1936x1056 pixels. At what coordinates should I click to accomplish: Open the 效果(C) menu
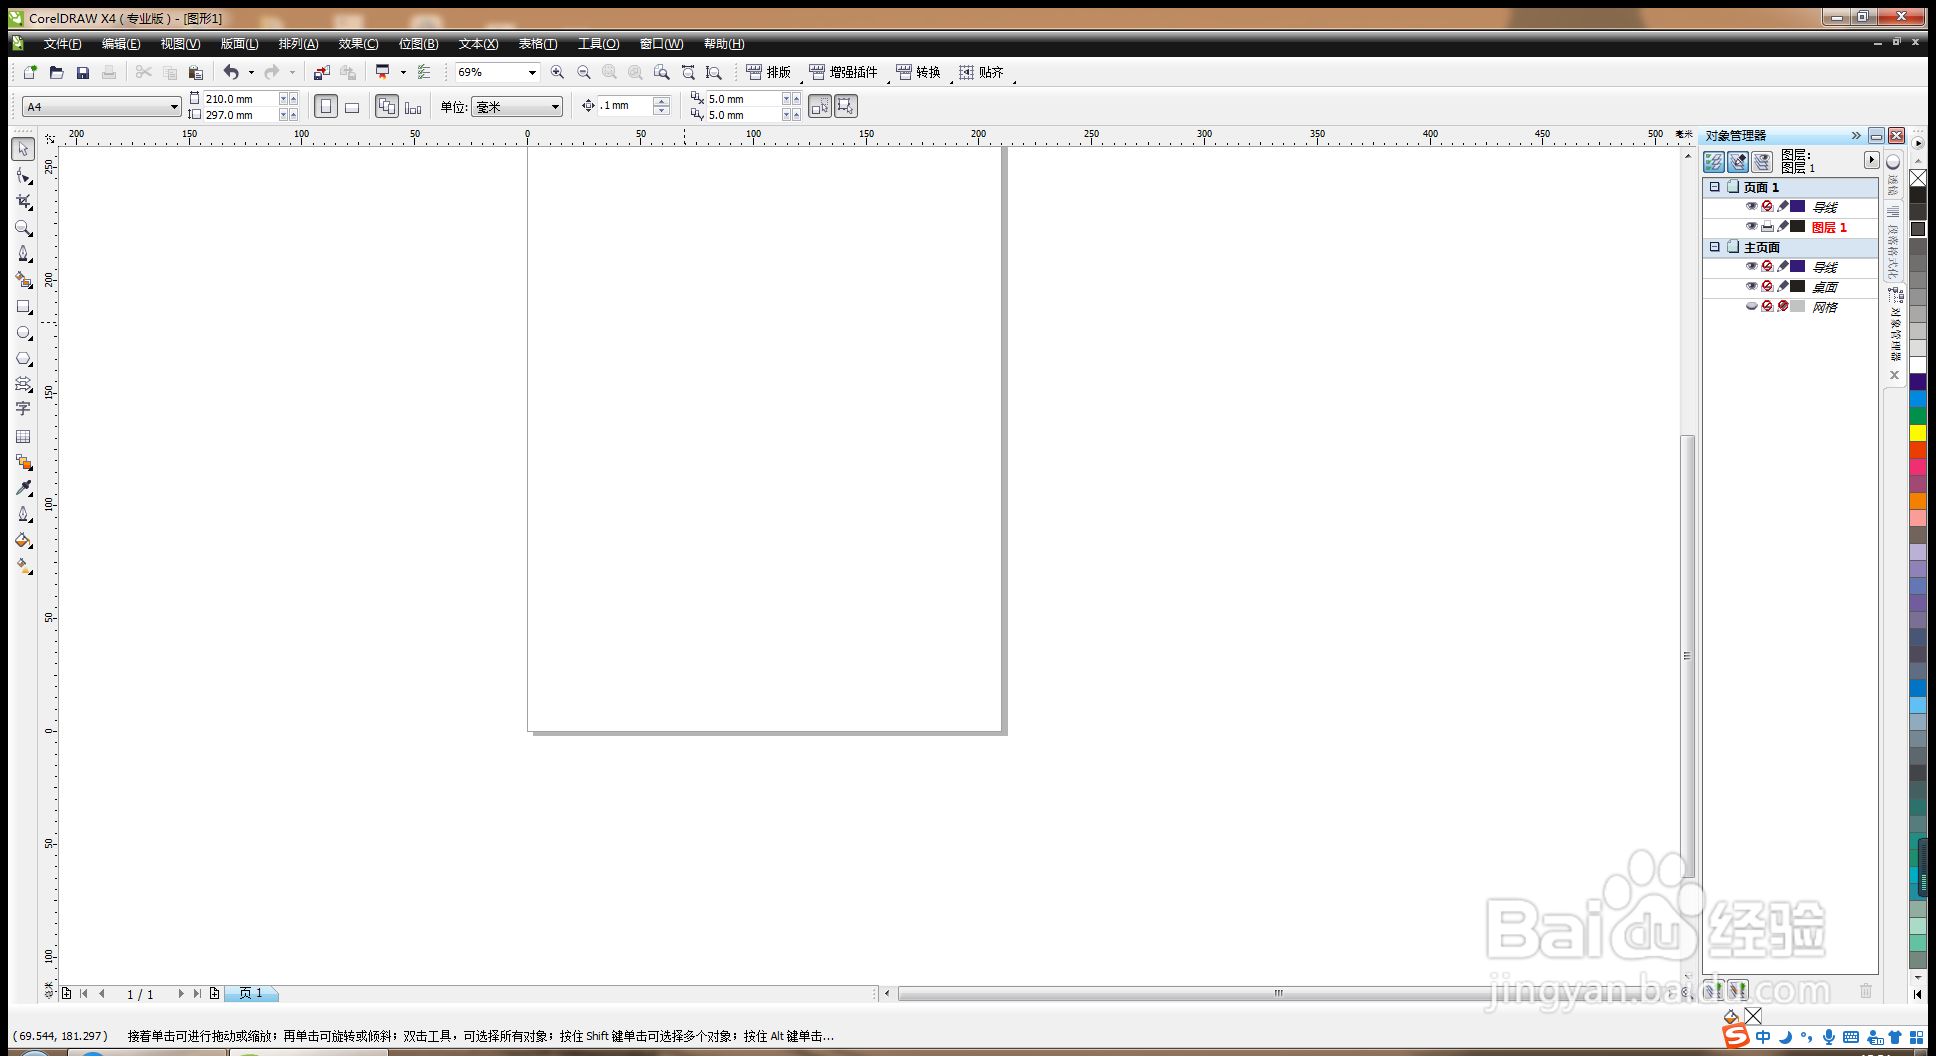[x=358, y=44]
